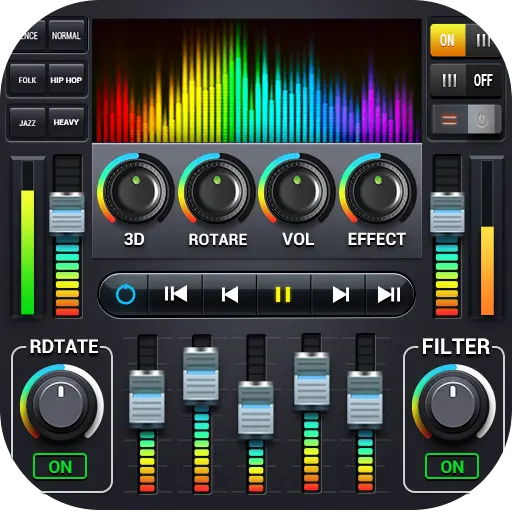Click the next track icon
This screenshot has height=512, width=512.
tap(341, 294)
